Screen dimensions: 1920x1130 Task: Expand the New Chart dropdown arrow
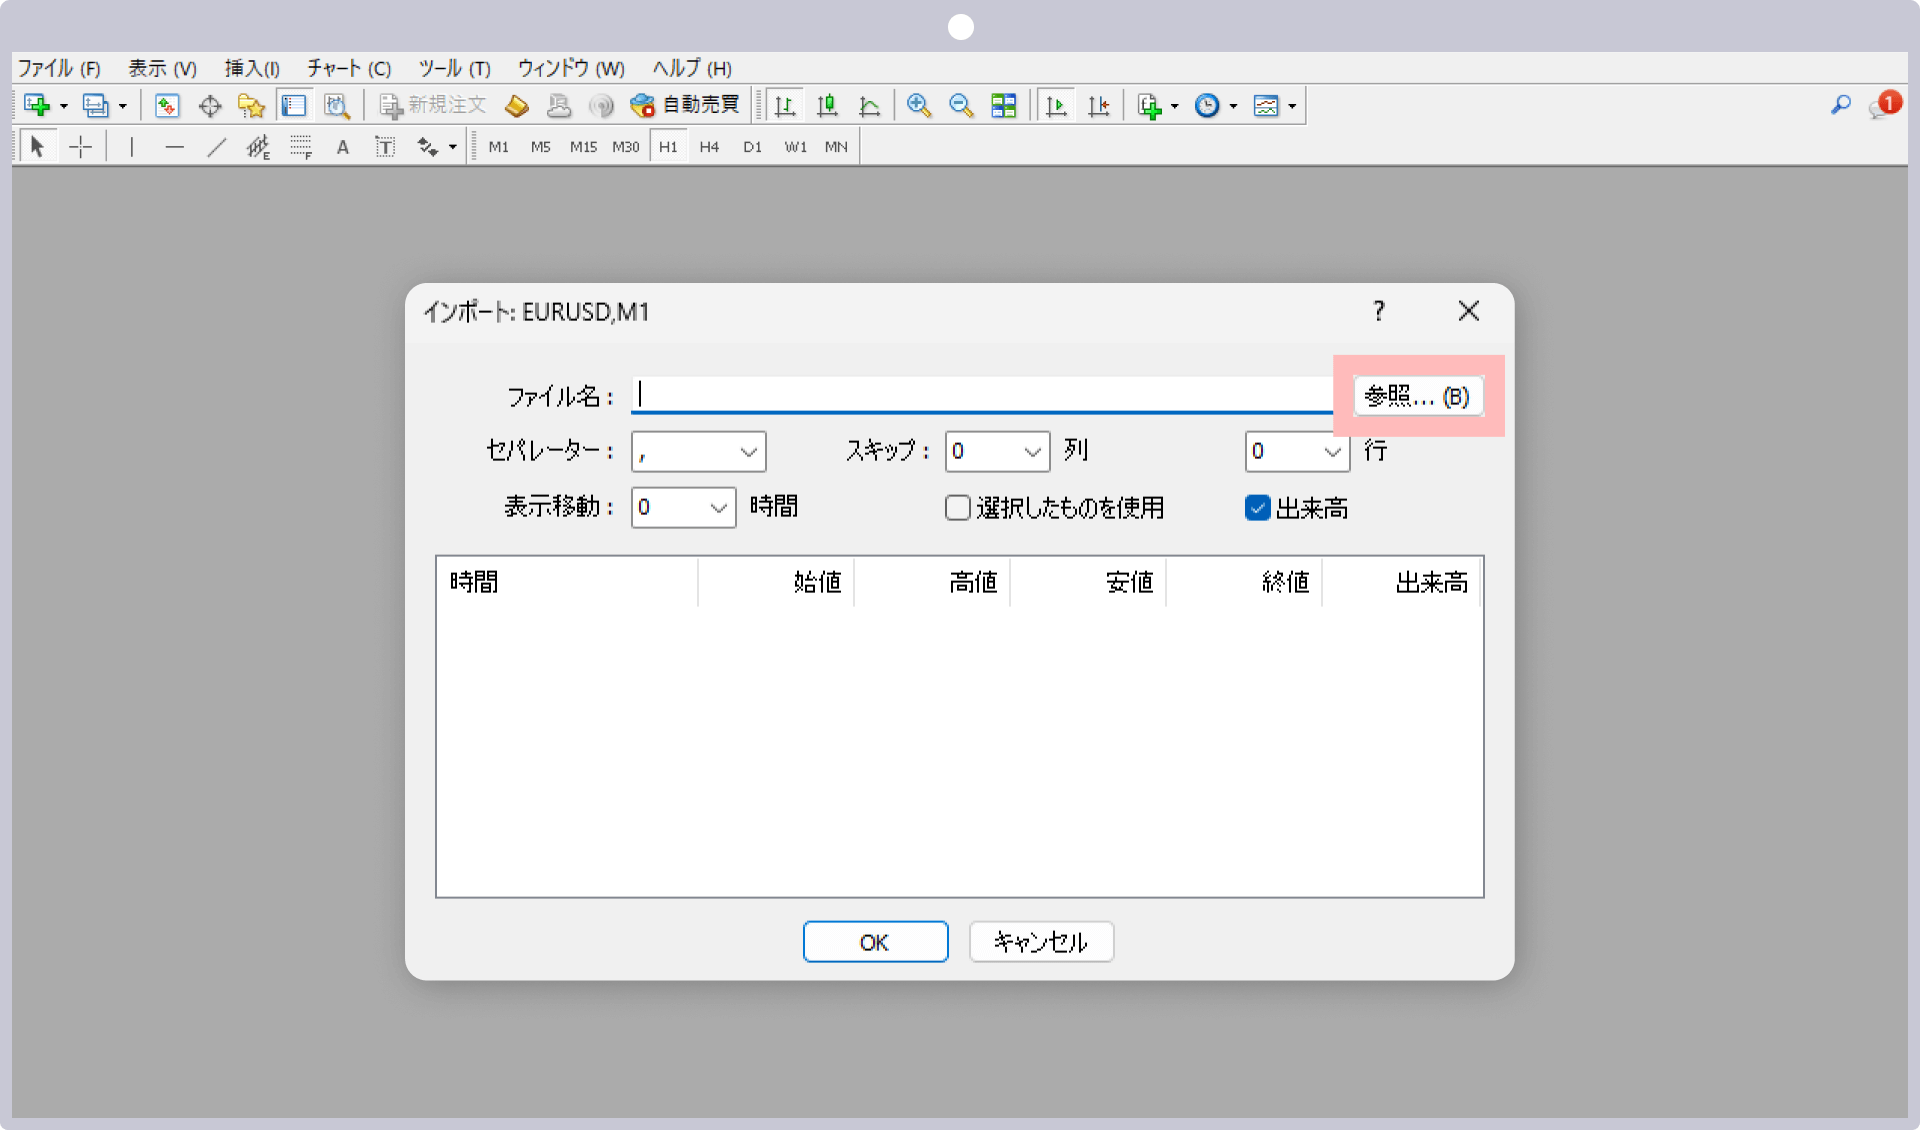pyautogui.click(x=63, y=106)
